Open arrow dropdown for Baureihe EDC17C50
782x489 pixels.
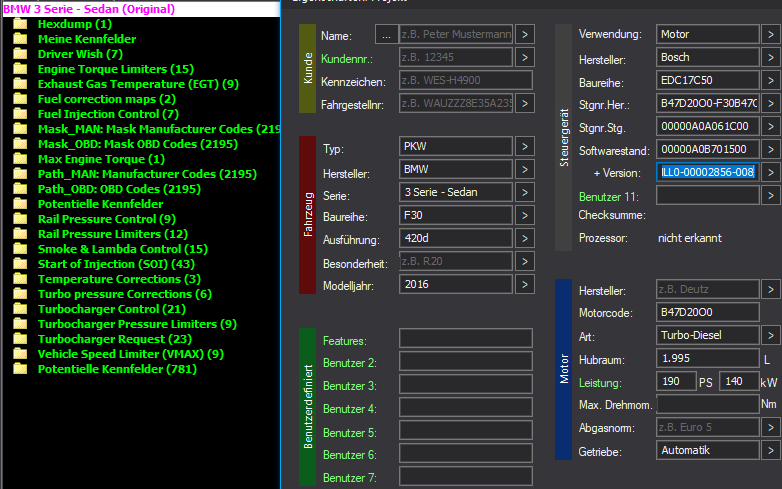point(771,80)
